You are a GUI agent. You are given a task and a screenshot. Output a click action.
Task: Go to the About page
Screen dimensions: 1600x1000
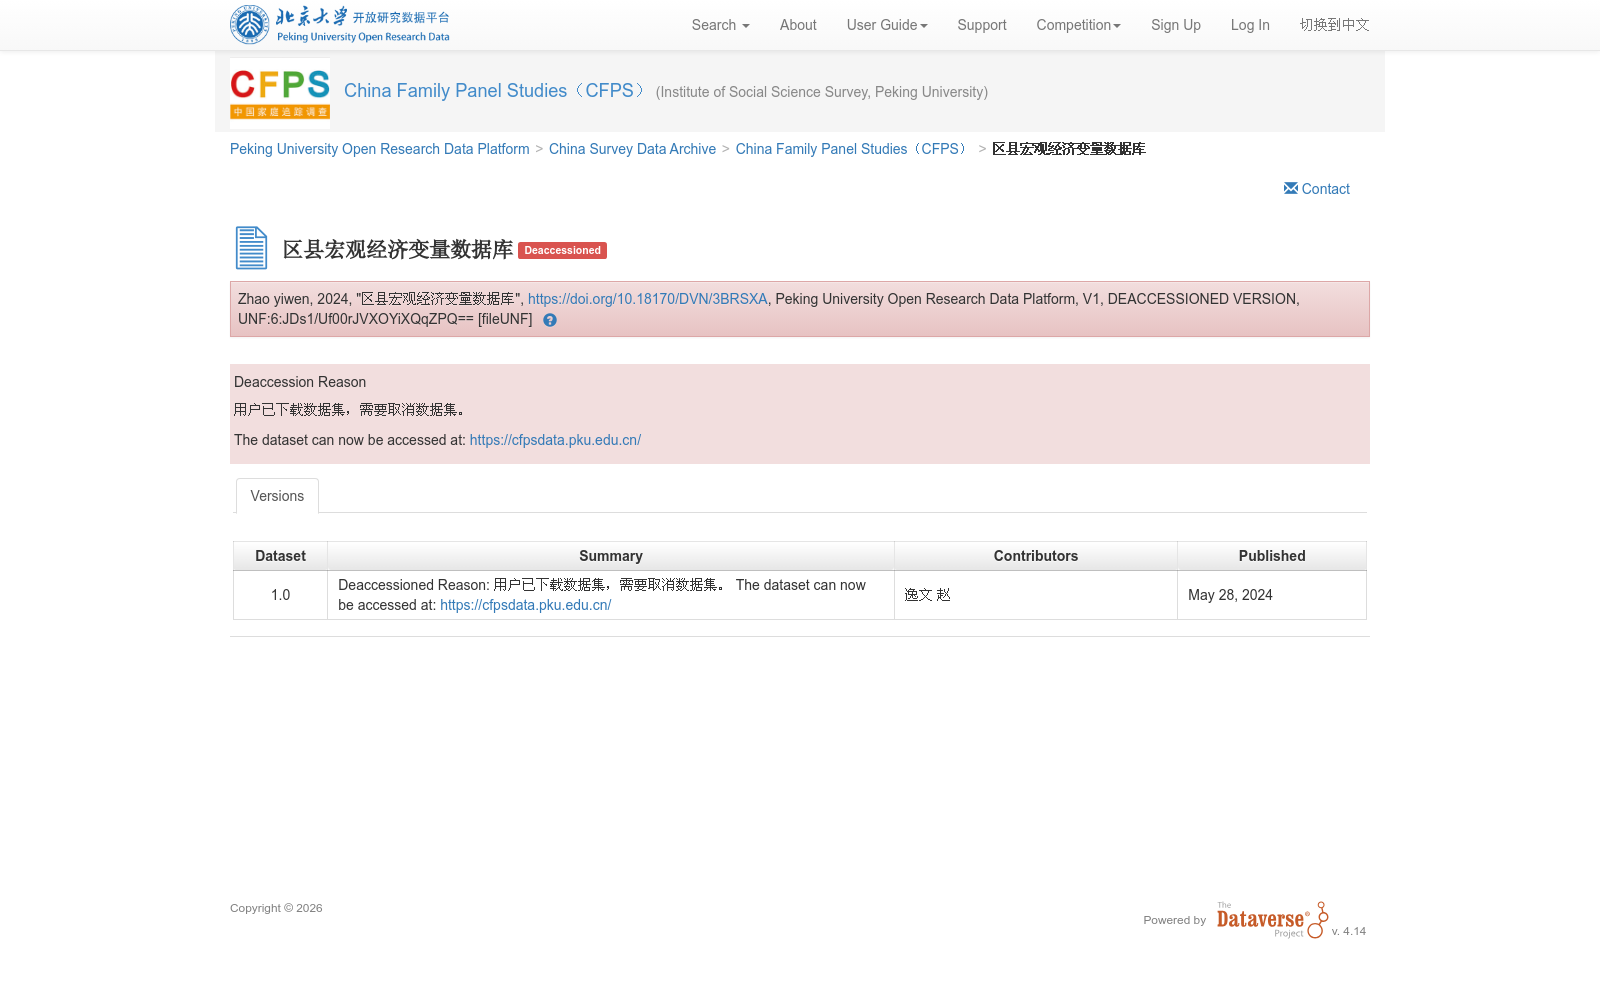pos(798,25)
